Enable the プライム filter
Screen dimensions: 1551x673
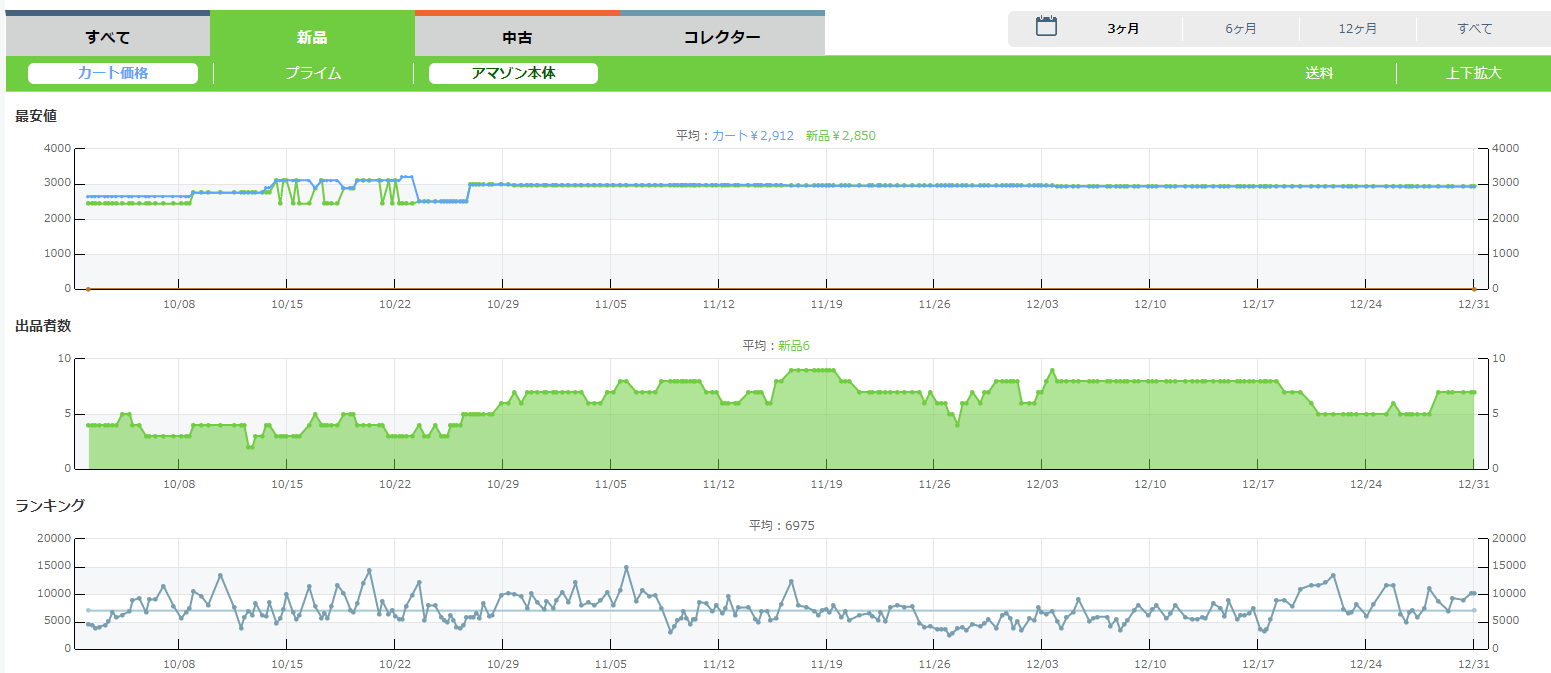[x=313, y=73]
